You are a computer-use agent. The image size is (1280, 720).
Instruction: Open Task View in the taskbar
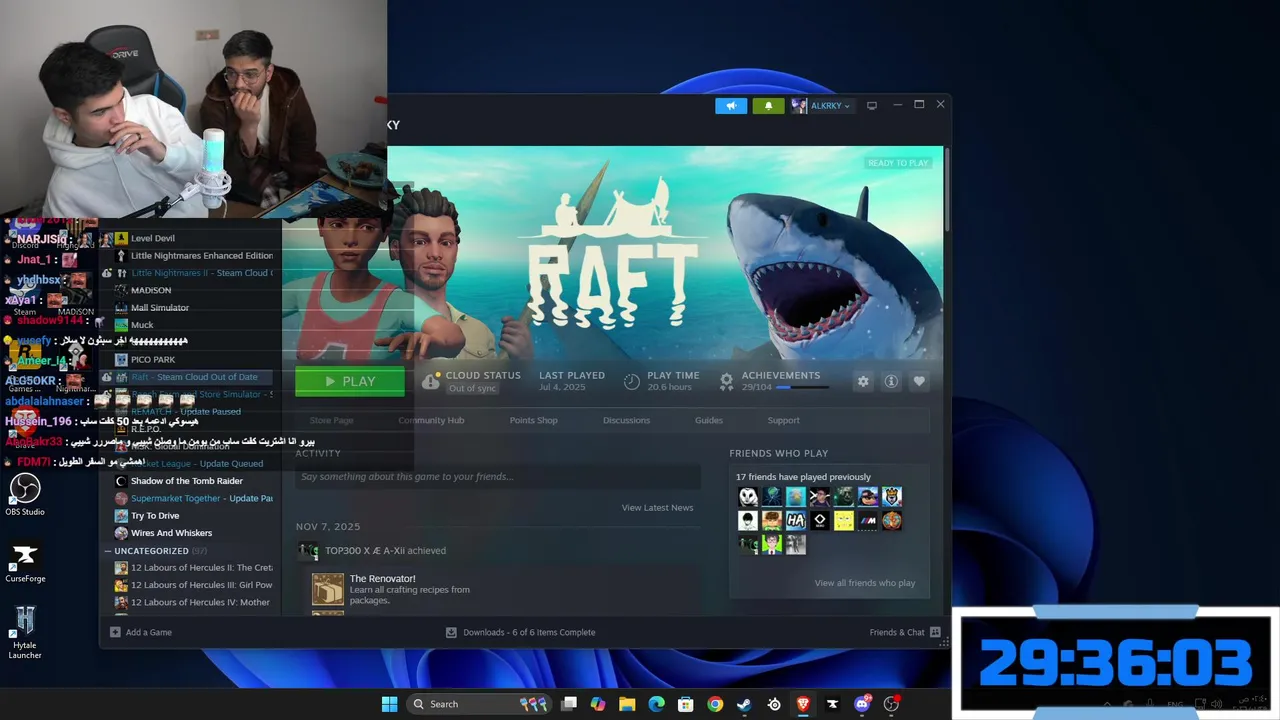569,704
